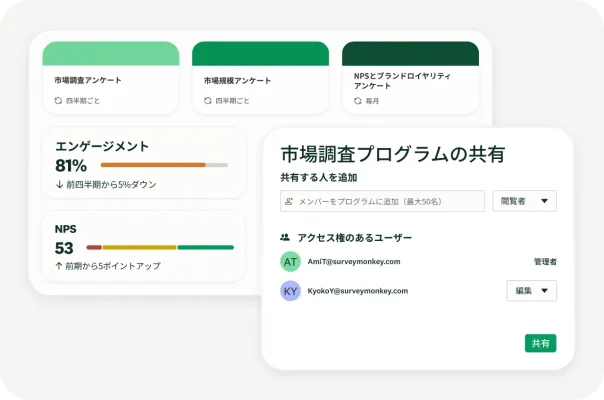Click the 市場調査プログラムの共有 heading
This screenshot has width=604, height=400.
(393, 154)
